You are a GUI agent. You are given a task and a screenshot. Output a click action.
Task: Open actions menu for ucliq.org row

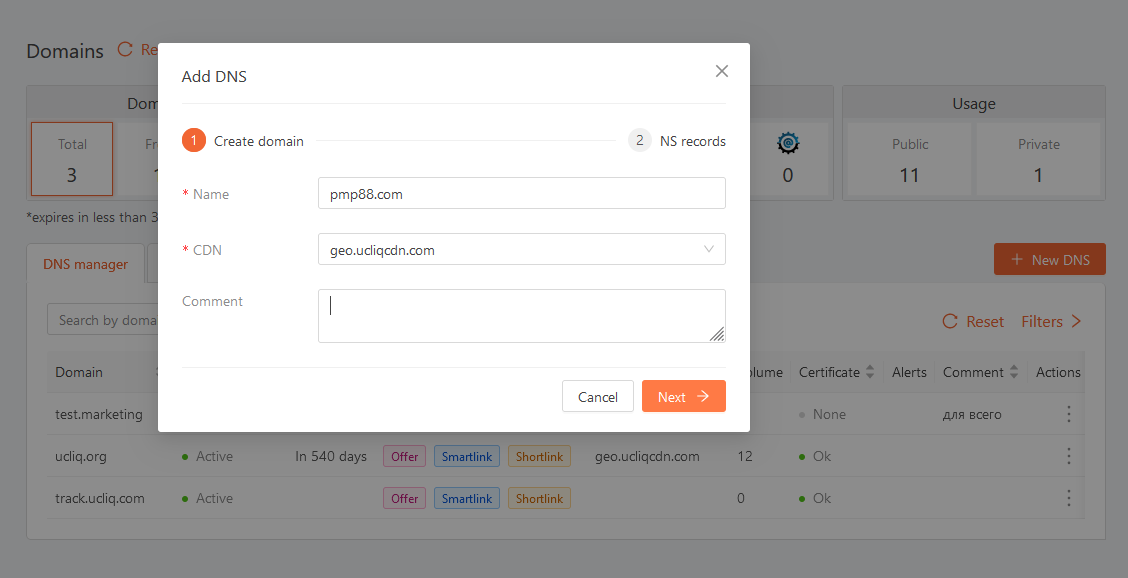[x=1069, y=456]
